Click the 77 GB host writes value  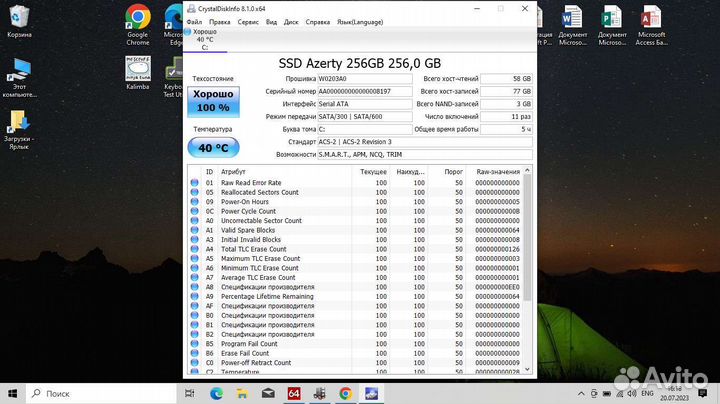coord(506,91)
